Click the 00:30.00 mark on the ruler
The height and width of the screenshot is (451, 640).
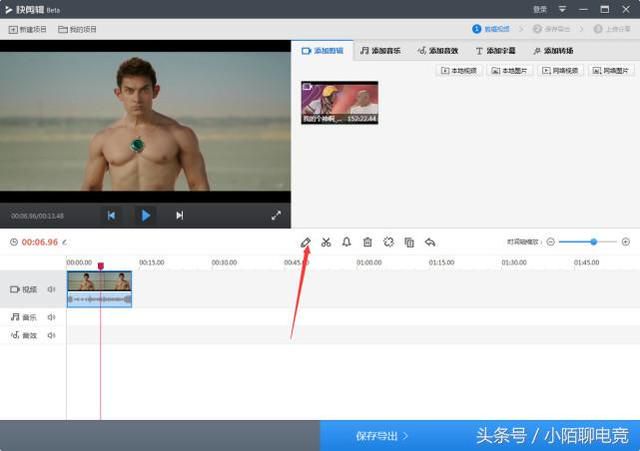224,262
